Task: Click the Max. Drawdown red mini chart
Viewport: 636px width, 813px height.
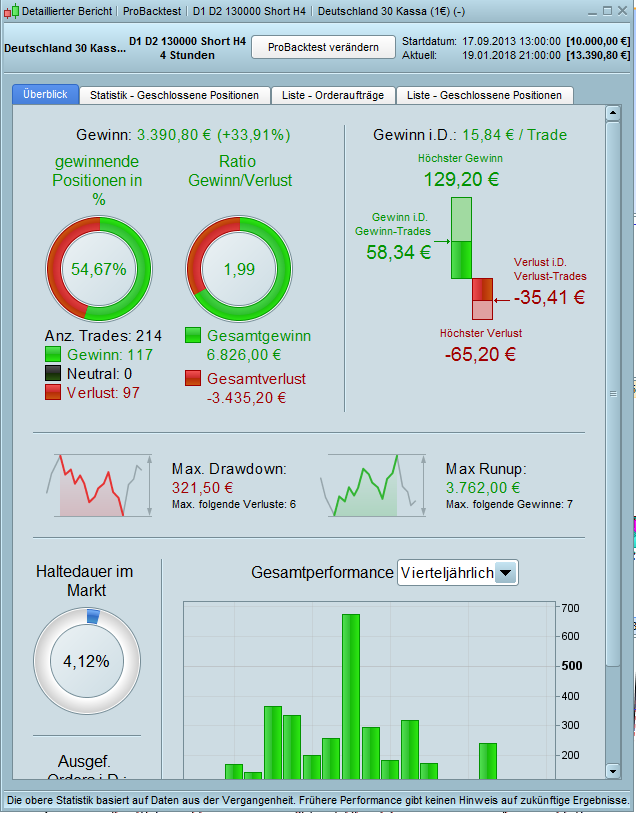Action: tap(99, 485)
